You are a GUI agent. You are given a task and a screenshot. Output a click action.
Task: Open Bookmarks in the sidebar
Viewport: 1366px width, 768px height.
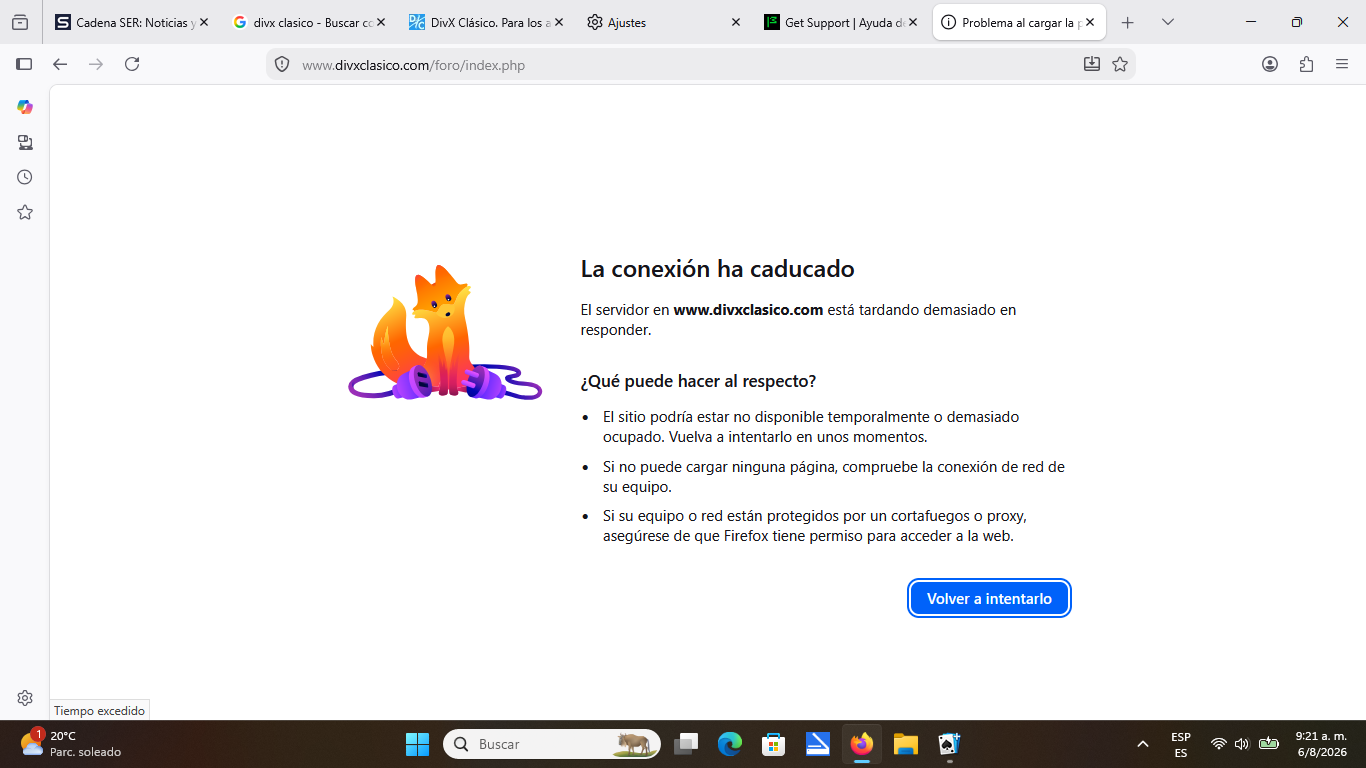click(25, 212)
